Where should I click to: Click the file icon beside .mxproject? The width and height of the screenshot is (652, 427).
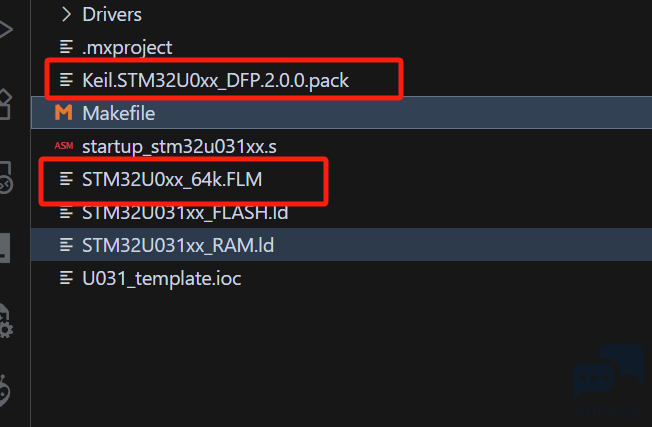pos(66,47)
